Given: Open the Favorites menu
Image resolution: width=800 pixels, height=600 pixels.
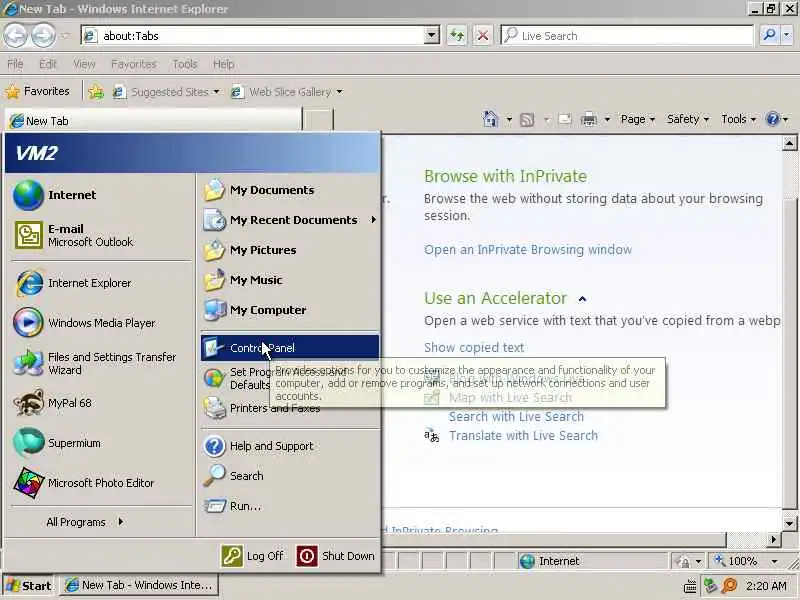Looking at the screenshot, I should tap(134, 64).
